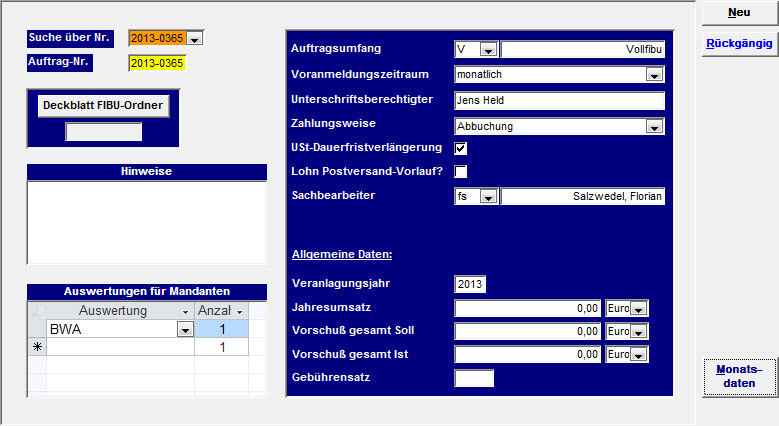Image resolution: width=779 pixels, height=426 pixels.
Task: Open the Auswertung column header dropdown
Action: coord(185,312)
